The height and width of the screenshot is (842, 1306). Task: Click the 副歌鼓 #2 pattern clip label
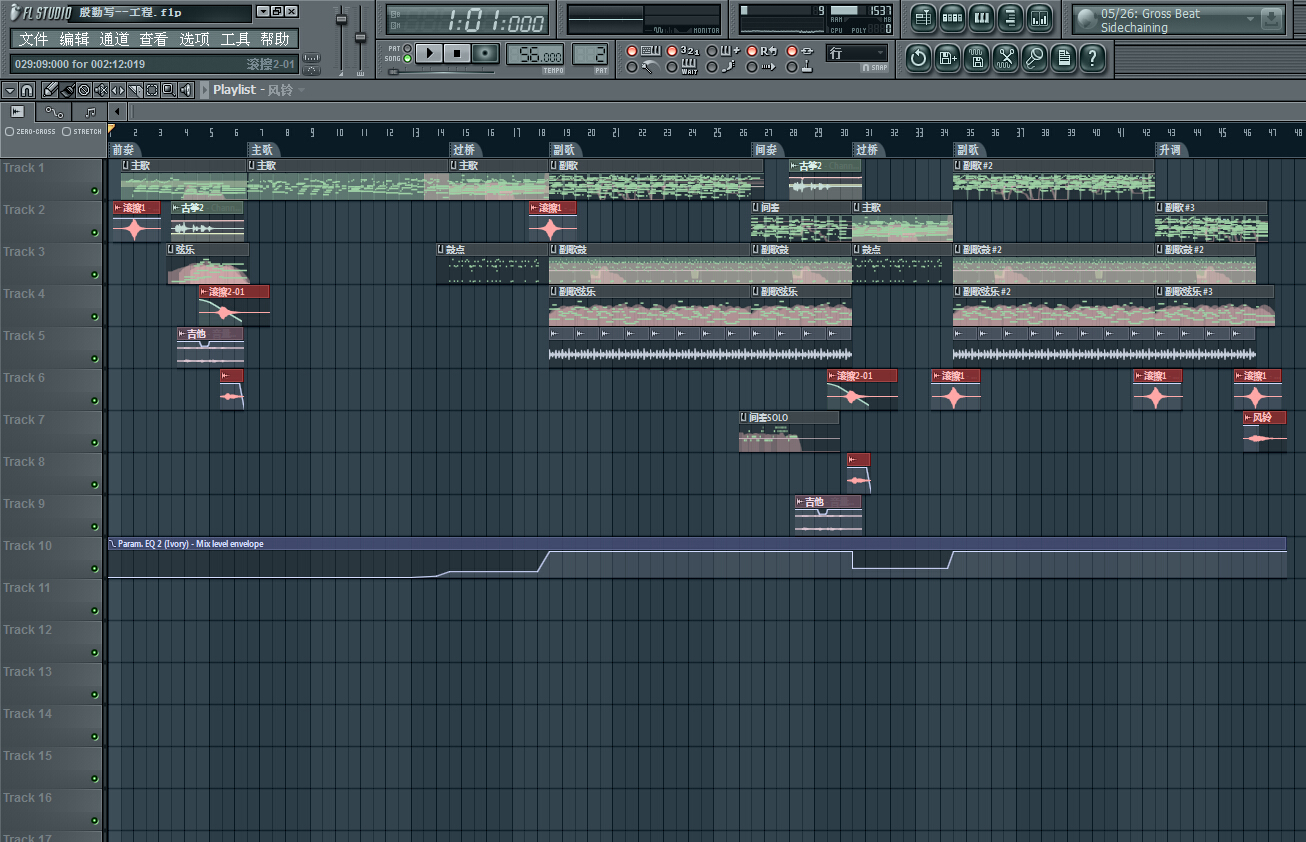click(x=985, y=249)
